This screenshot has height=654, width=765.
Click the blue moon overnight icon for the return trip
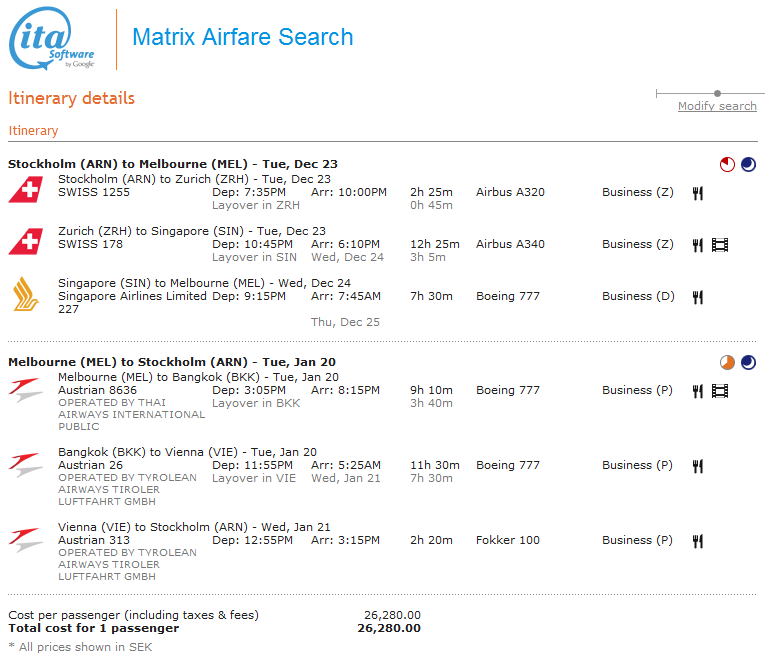click(748, 362)
